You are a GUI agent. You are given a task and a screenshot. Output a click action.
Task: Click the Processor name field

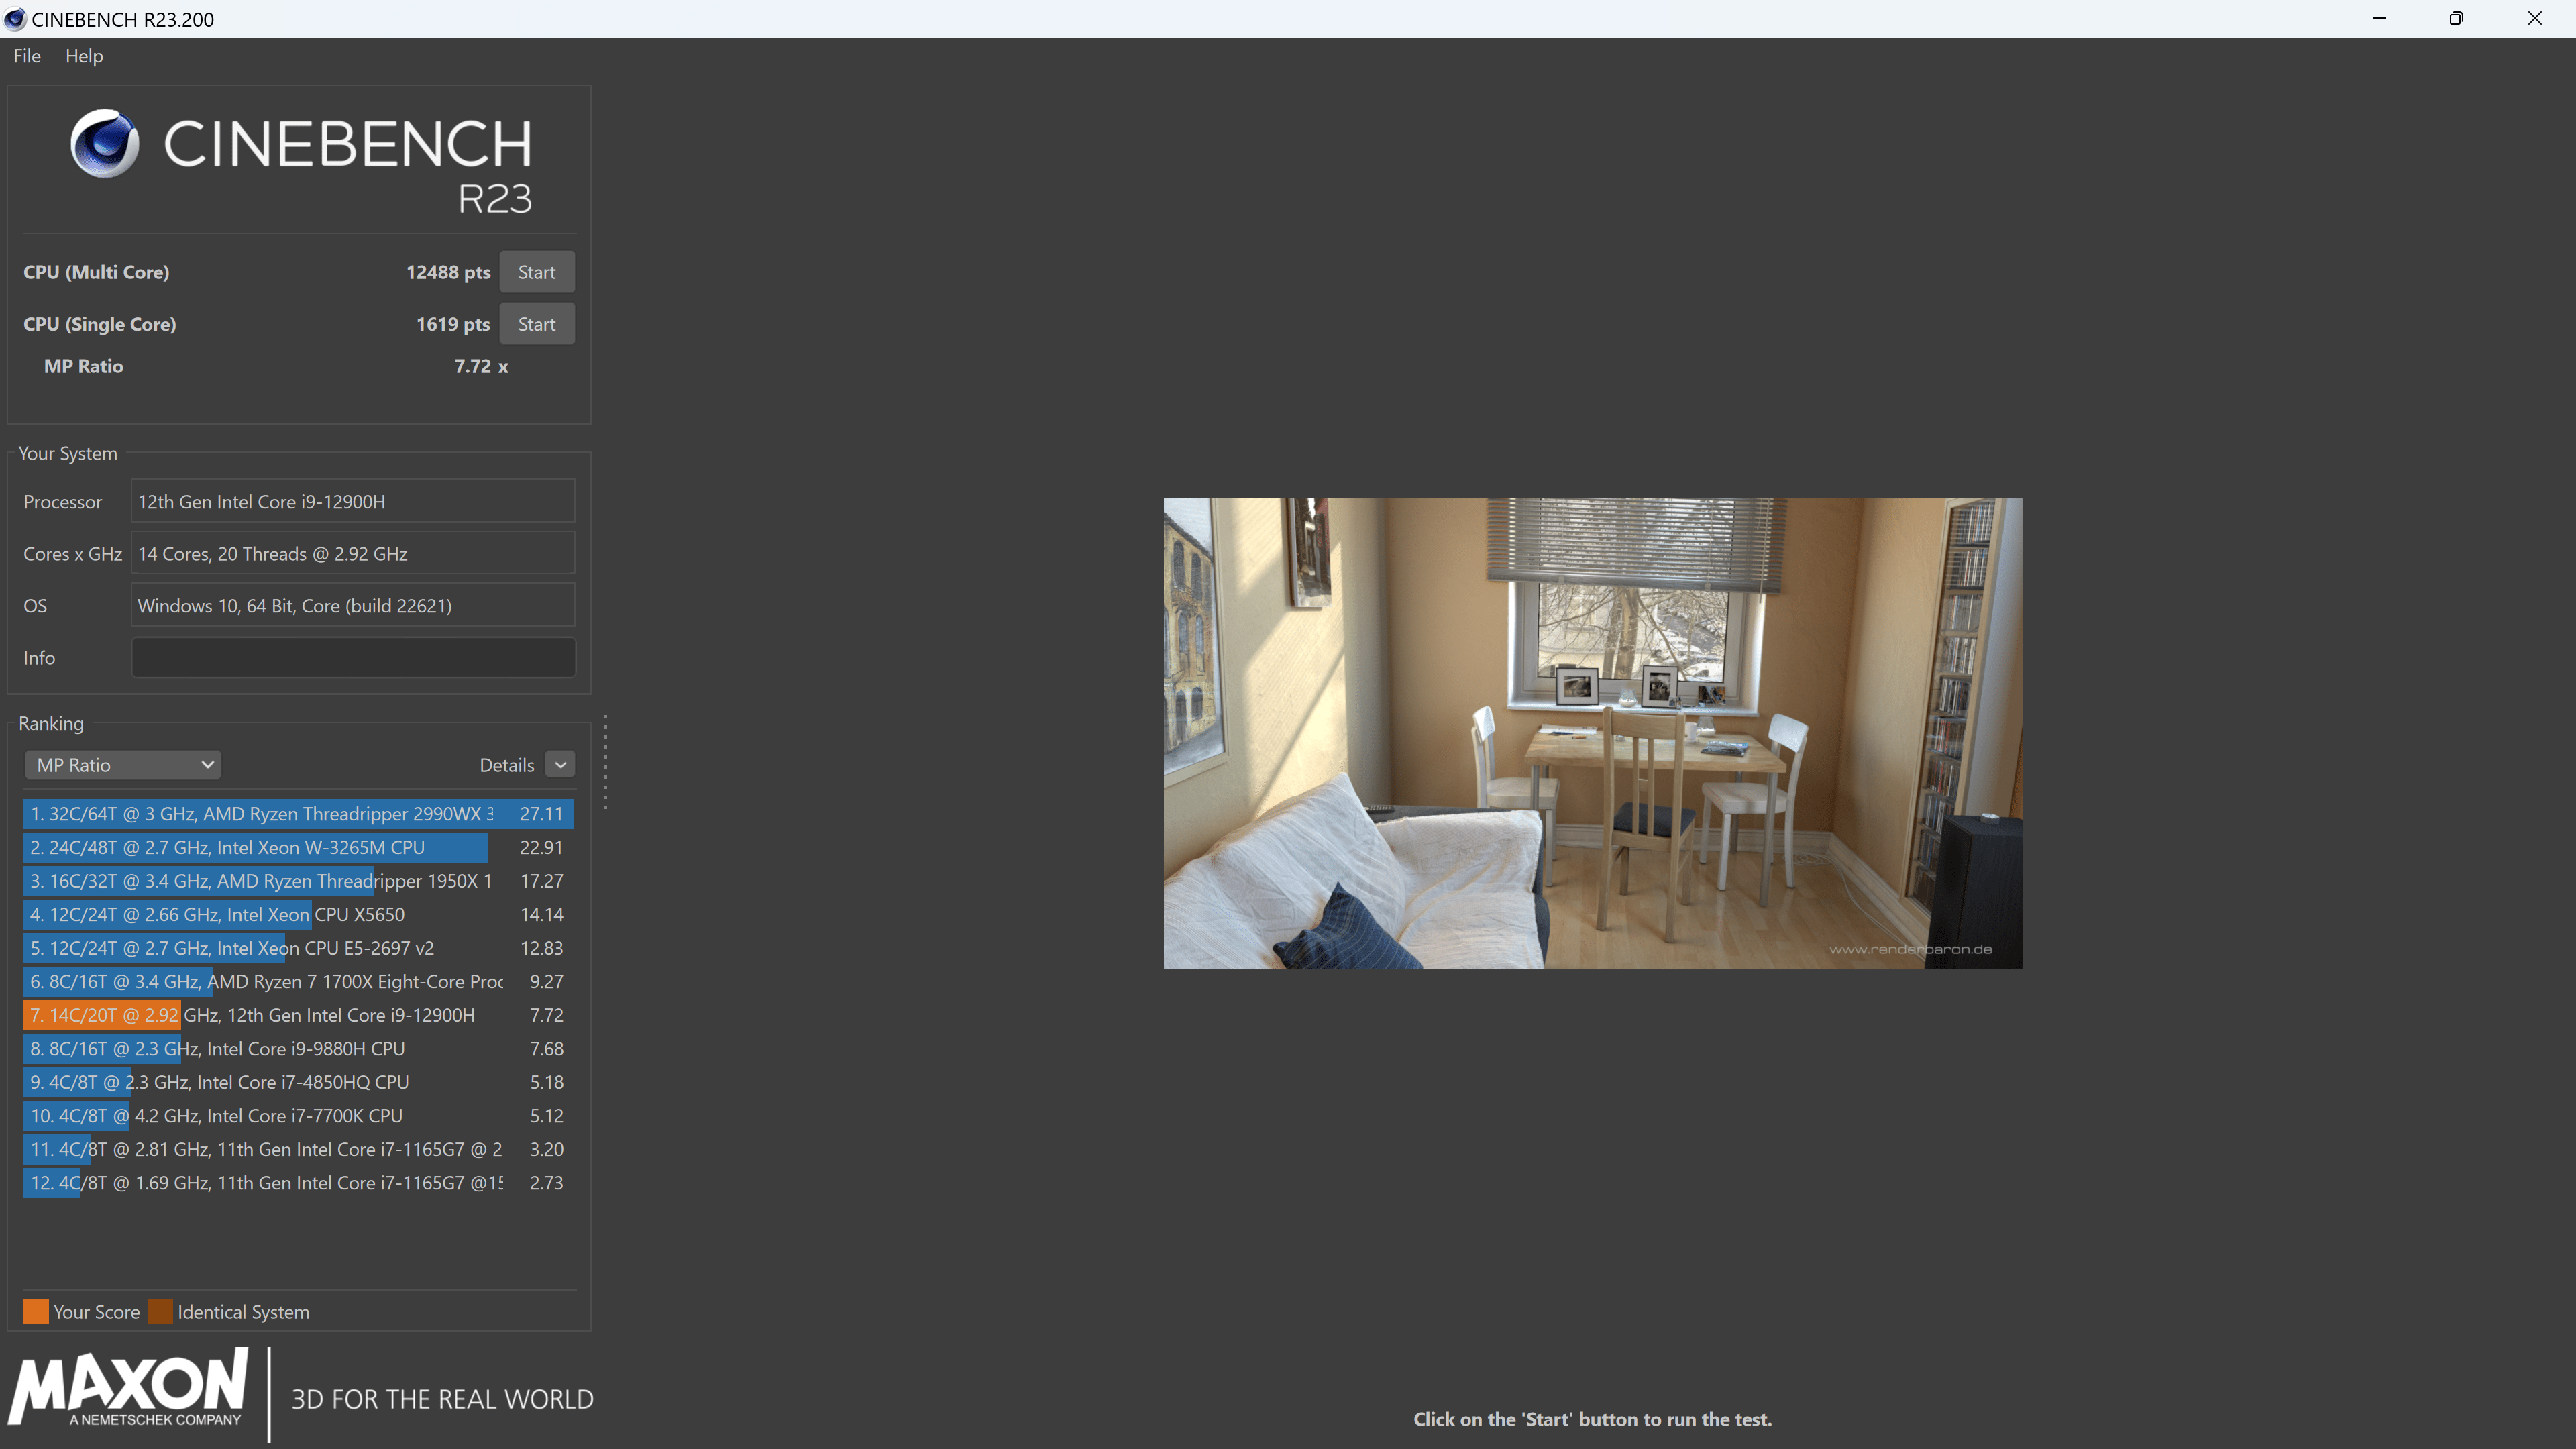[x=352, y=501]
